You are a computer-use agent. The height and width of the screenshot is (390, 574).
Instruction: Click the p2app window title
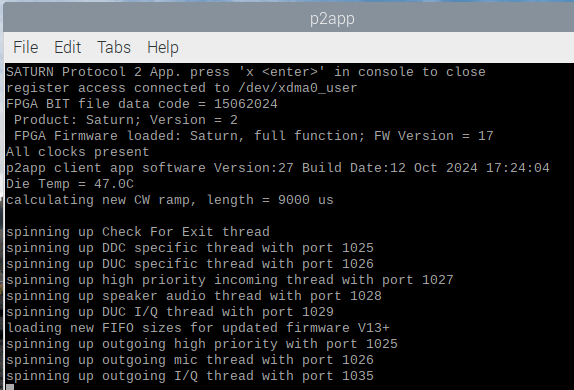pos(332,19)
